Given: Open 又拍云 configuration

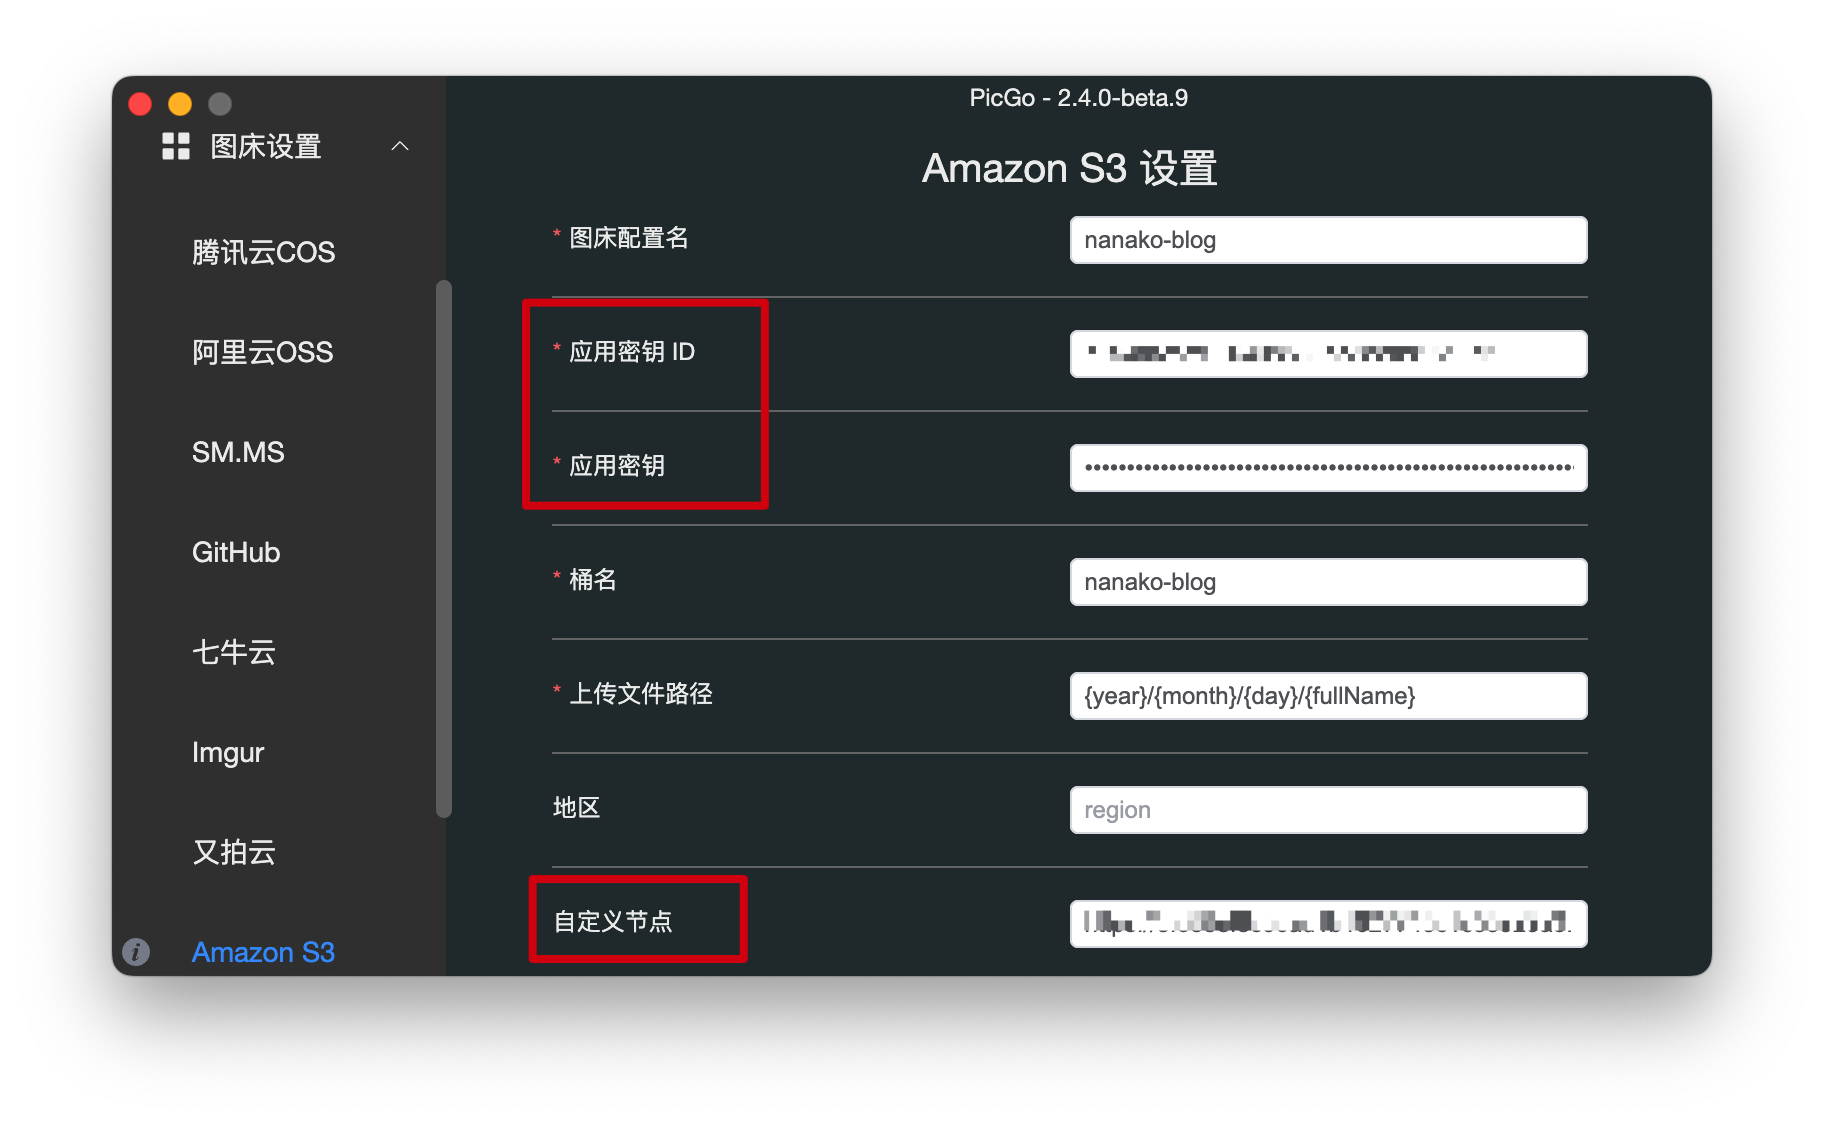Looking at the screenshot, I should [x=234, y=852].
